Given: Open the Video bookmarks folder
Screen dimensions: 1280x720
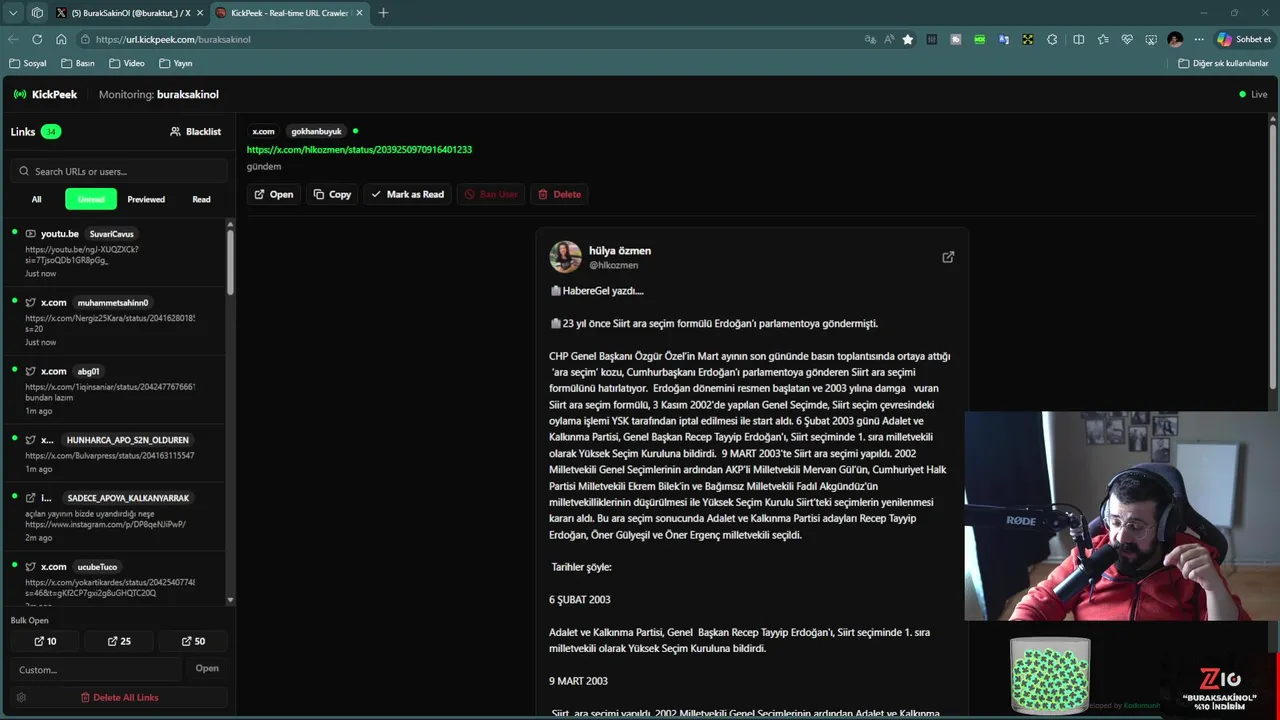Looking at the screenshot, I should pyautogui.click(x=127, y=63).
